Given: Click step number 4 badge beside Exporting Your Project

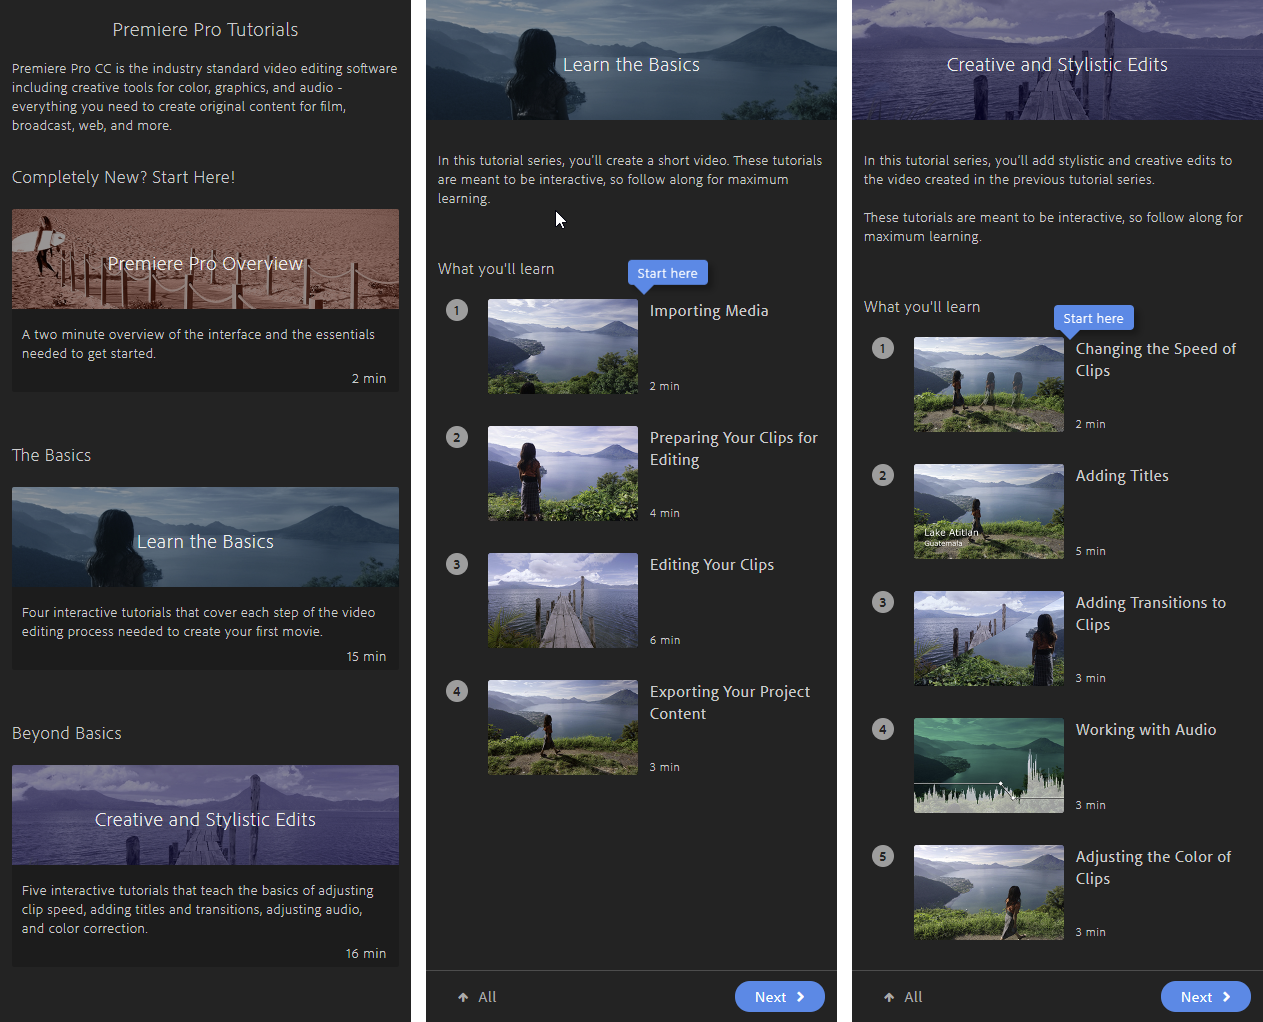Looking at the screenshot, I should point(457,691).
